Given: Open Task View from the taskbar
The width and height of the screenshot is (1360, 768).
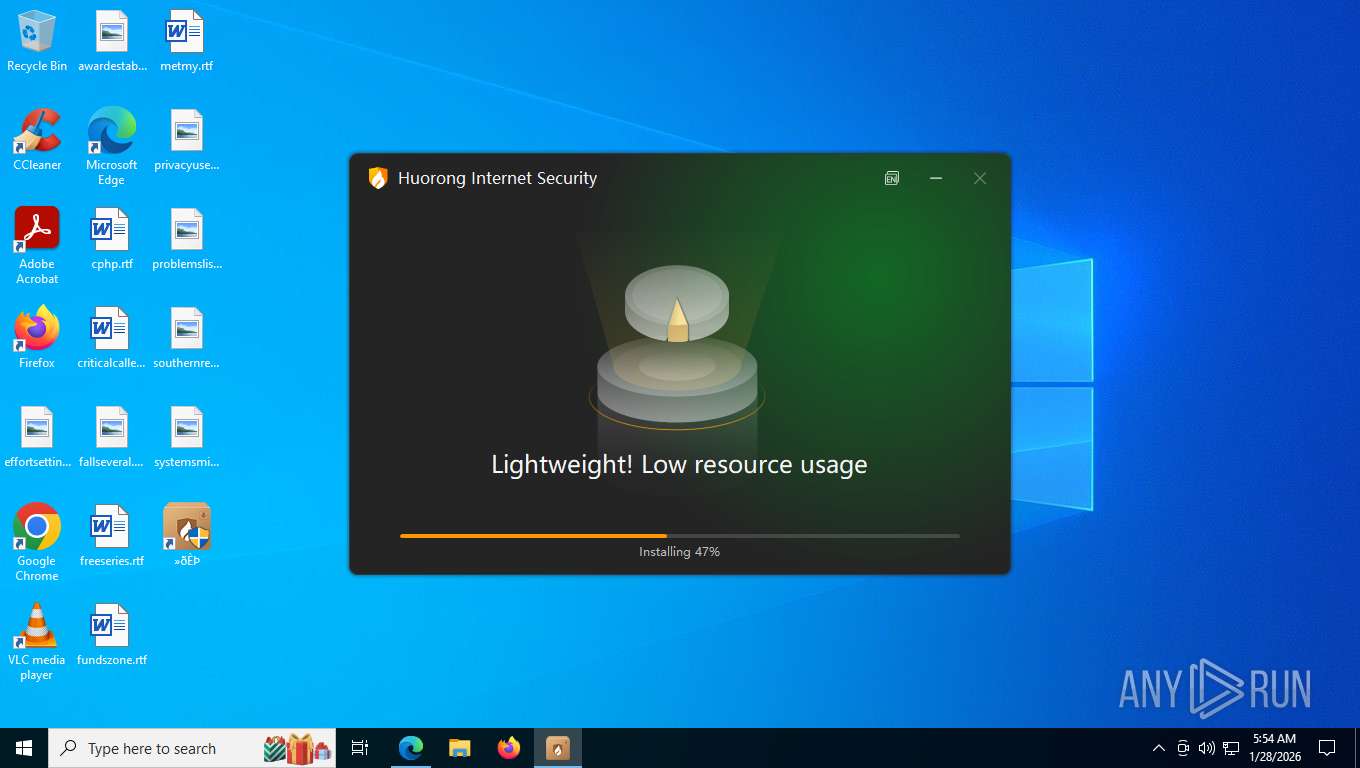Looking at the screenshot, I should click(360, 748).
